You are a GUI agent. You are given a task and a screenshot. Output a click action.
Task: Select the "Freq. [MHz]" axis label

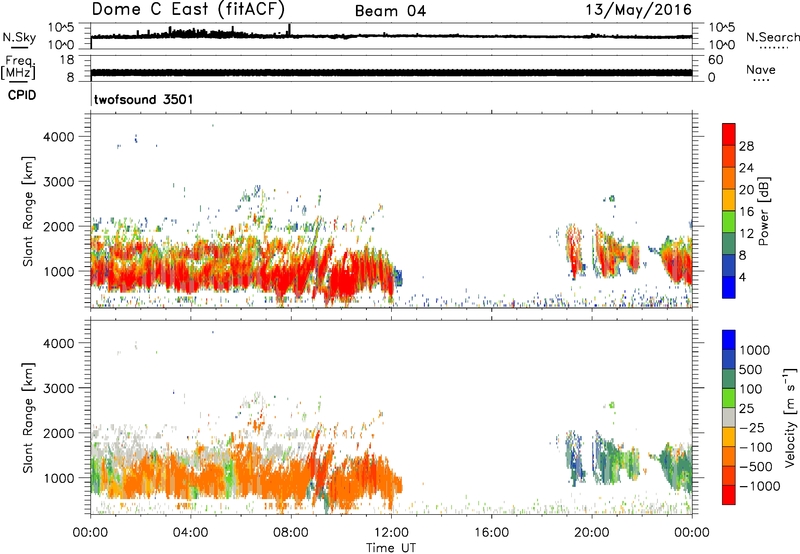[x=18, y=67]
